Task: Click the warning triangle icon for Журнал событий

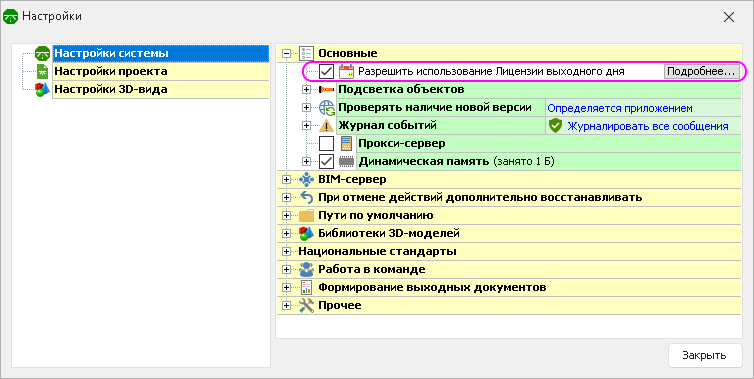Action: [327, 126]
